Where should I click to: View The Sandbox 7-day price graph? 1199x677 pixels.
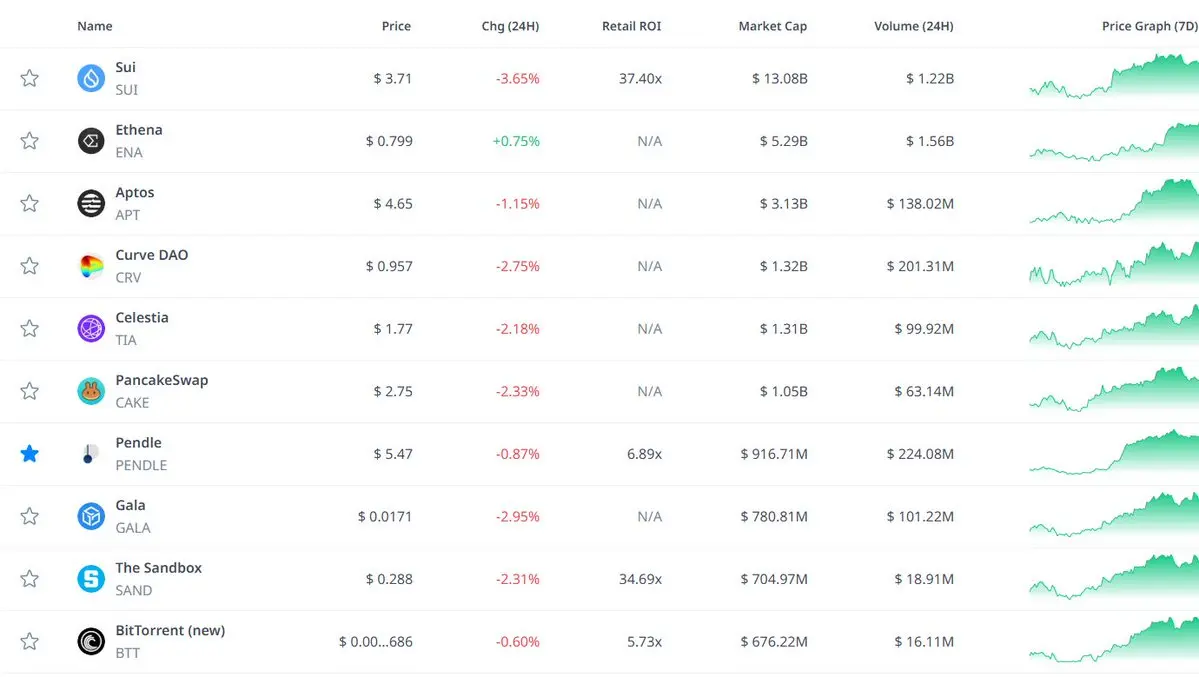tap(1114, 578)
